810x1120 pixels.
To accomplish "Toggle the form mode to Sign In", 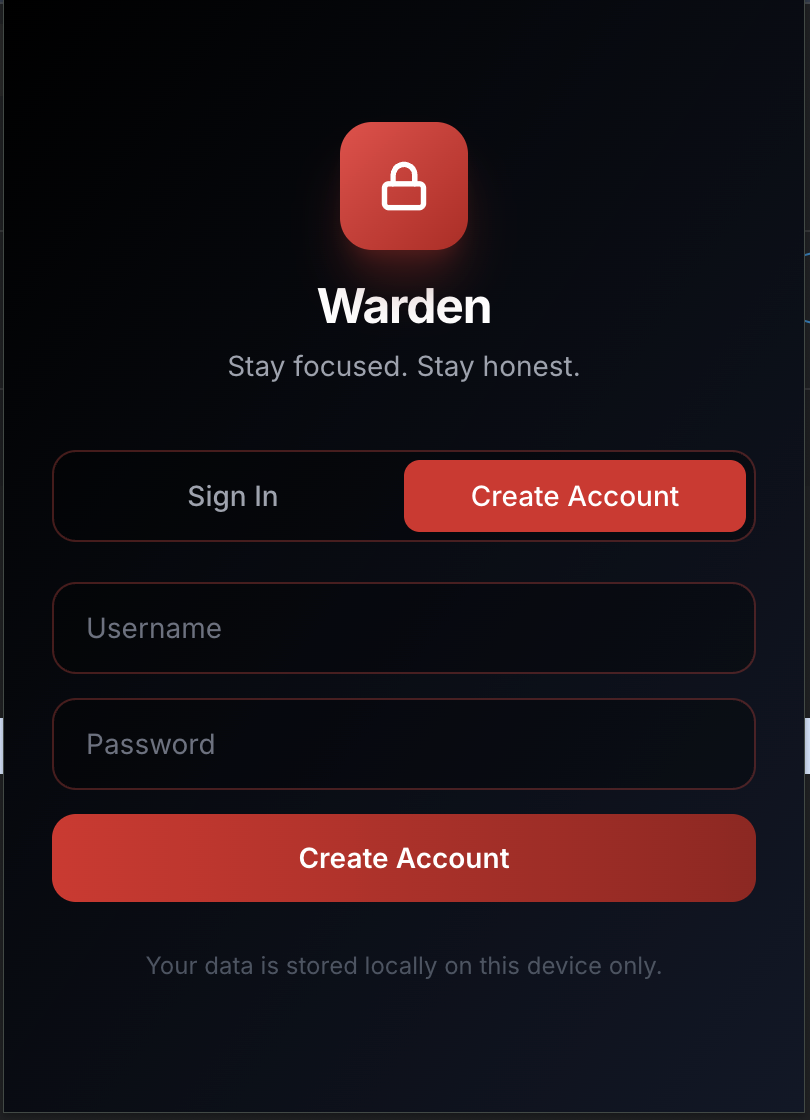I will [233, 496].
